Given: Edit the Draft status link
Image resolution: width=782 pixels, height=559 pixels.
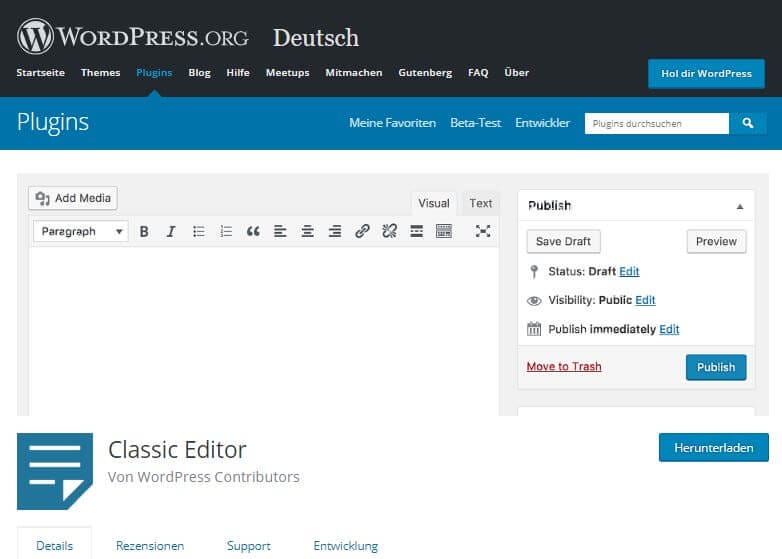Looking at the screenshot, I should tap(629, 271).
